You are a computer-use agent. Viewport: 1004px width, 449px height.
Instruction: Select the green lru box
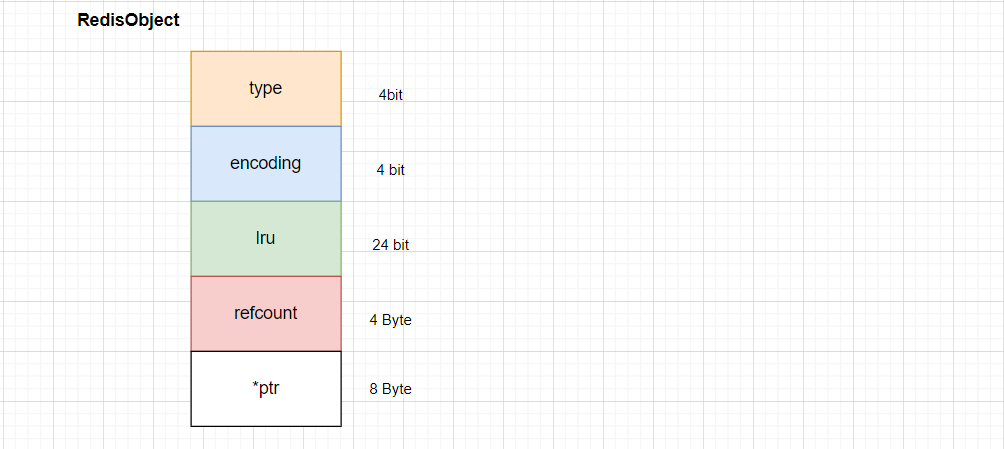(266, 238)
